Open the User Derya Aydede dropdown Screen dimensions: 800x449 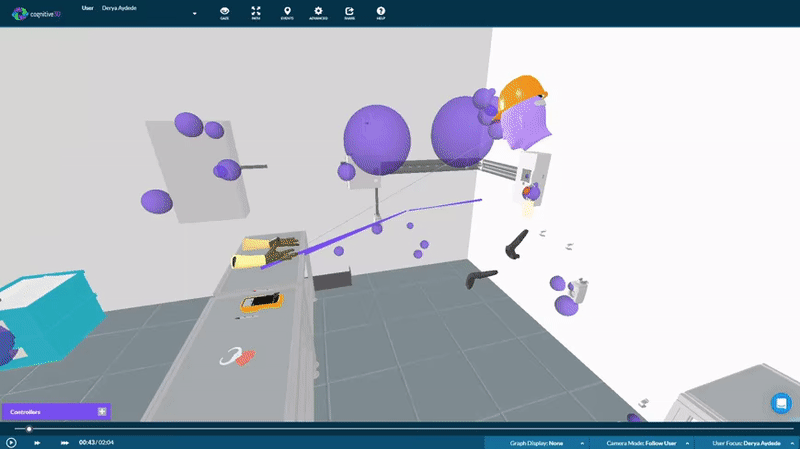coord(194,14)
